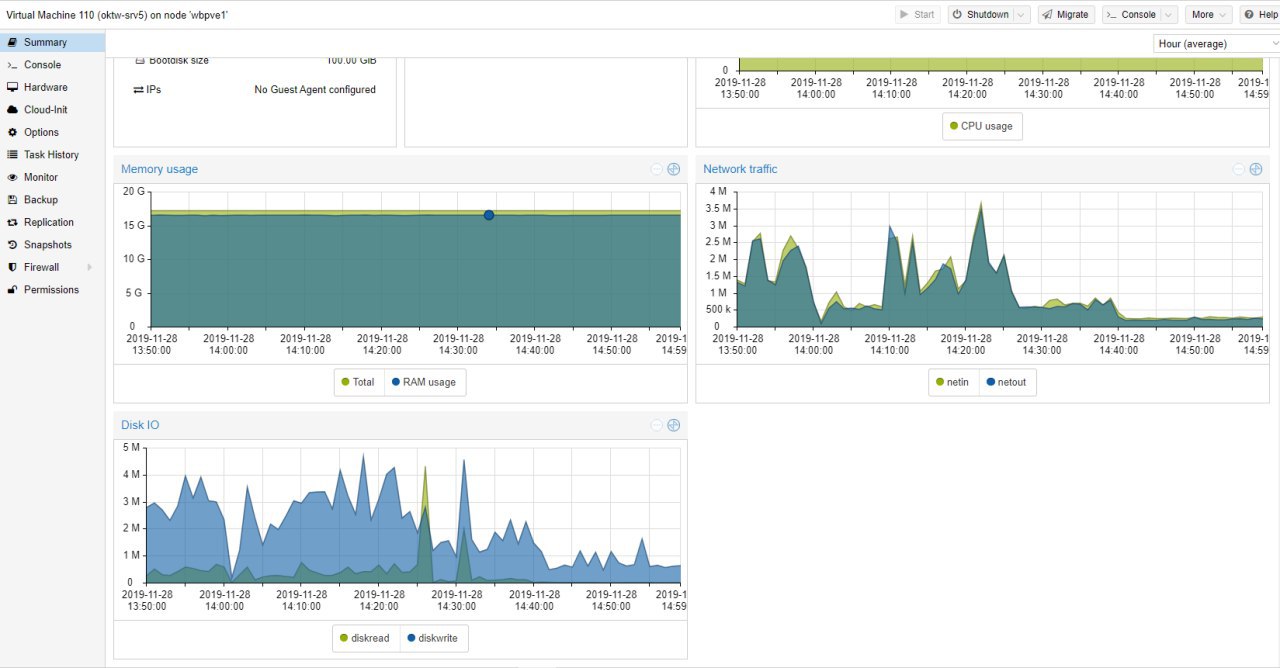Toggle the Total memory legend series
The height and width of the screenshot is (668, 1280).
point(358,382)
